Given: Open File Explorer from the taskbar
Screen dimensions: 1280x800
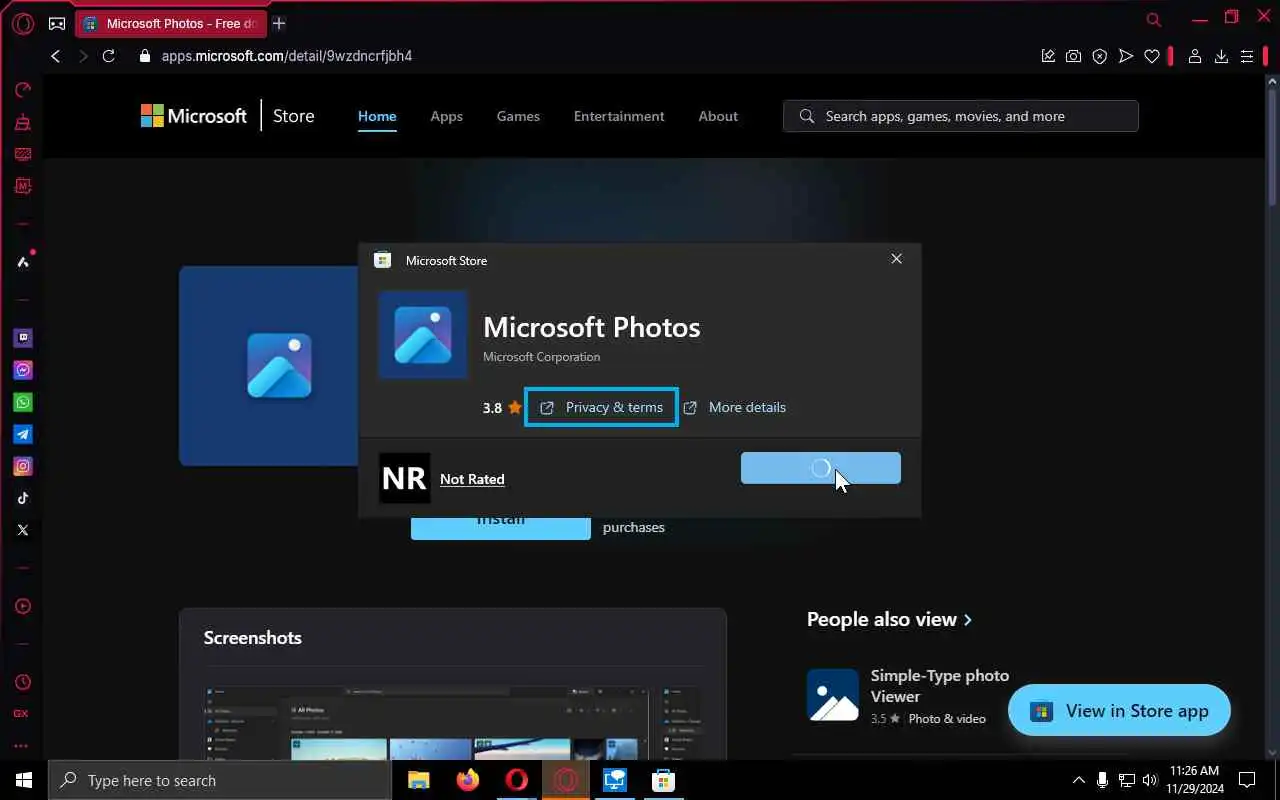Looking at the screenshot, I should pos(418,780).
